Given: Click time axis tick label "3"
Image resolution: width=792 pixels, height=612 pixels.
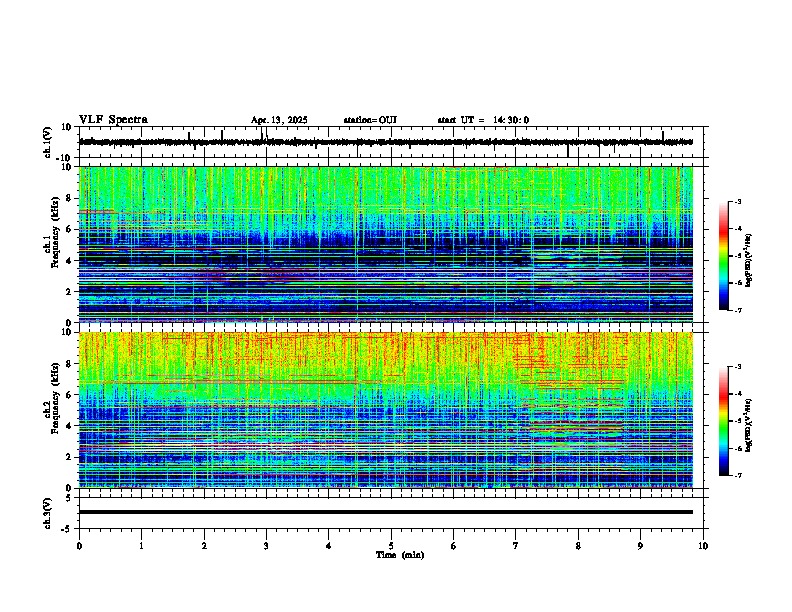Looking at the screenshot, I should 266,546.
